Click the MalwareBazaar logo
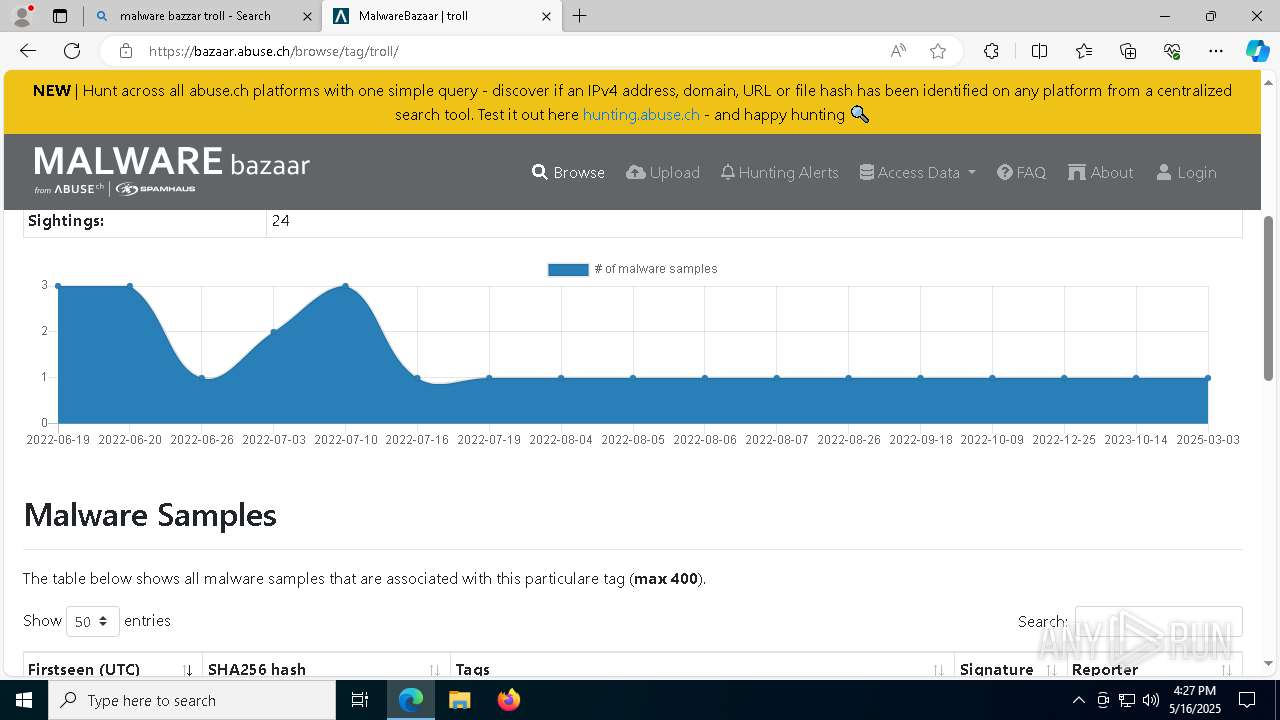The image size is (1280, 720). click(x=172, y=171)
